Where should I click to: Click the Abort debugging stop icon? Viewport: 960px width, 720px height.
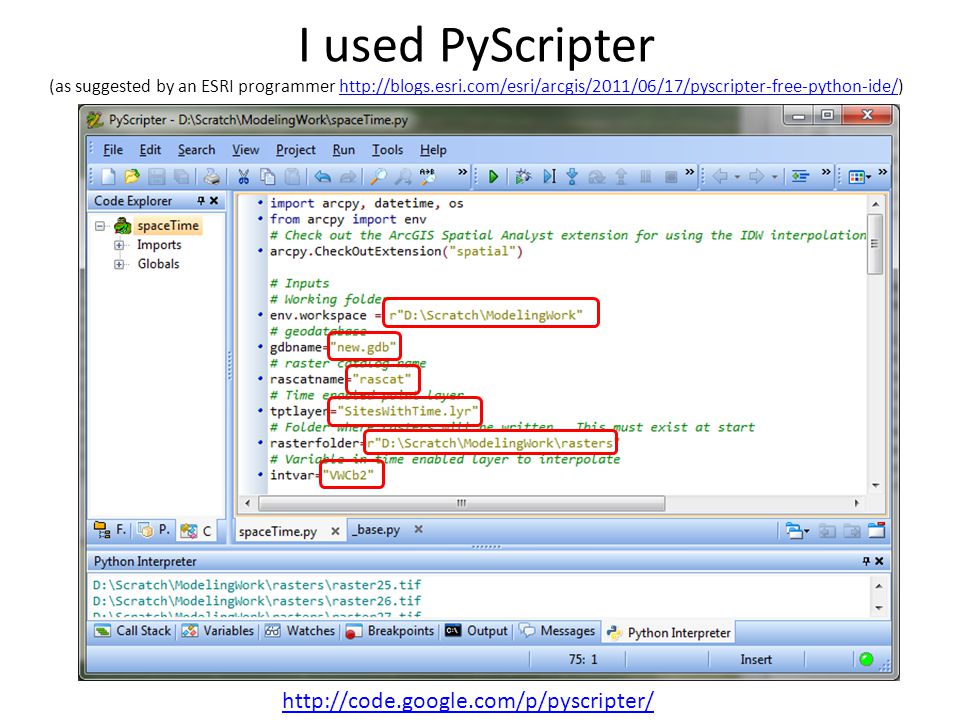[671, 177]
